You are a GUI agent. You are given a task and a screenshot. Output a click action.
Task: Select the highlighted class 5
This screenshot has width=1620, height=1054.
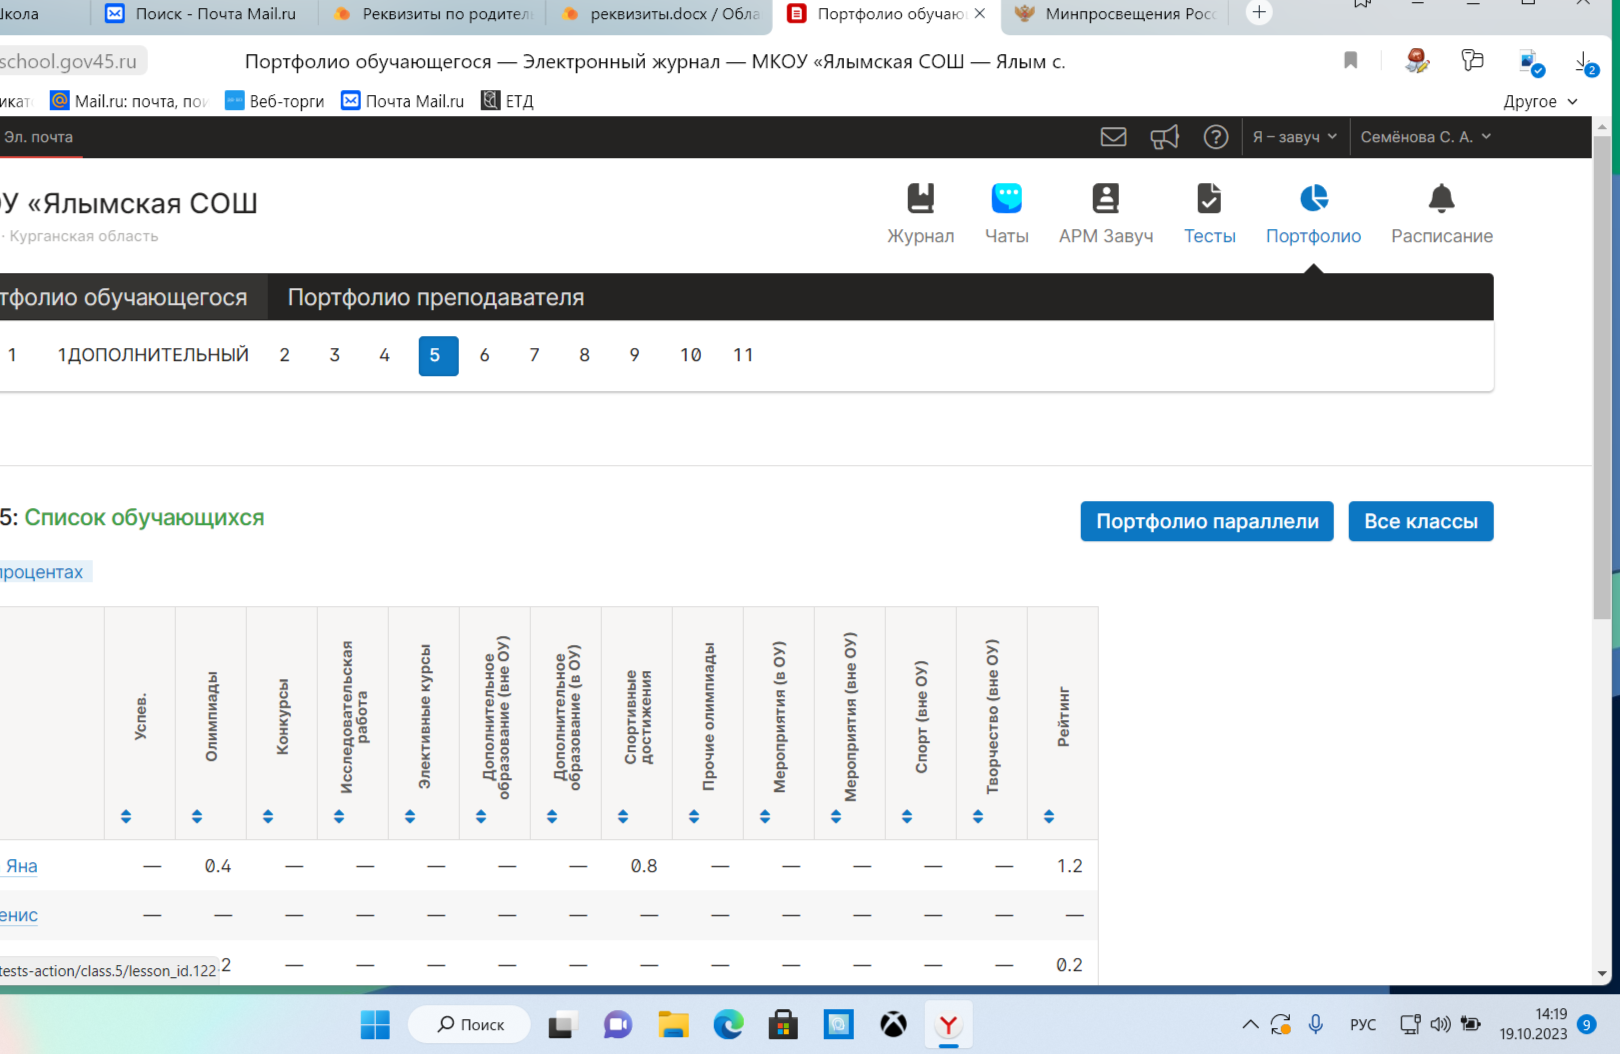coord(438,355)
